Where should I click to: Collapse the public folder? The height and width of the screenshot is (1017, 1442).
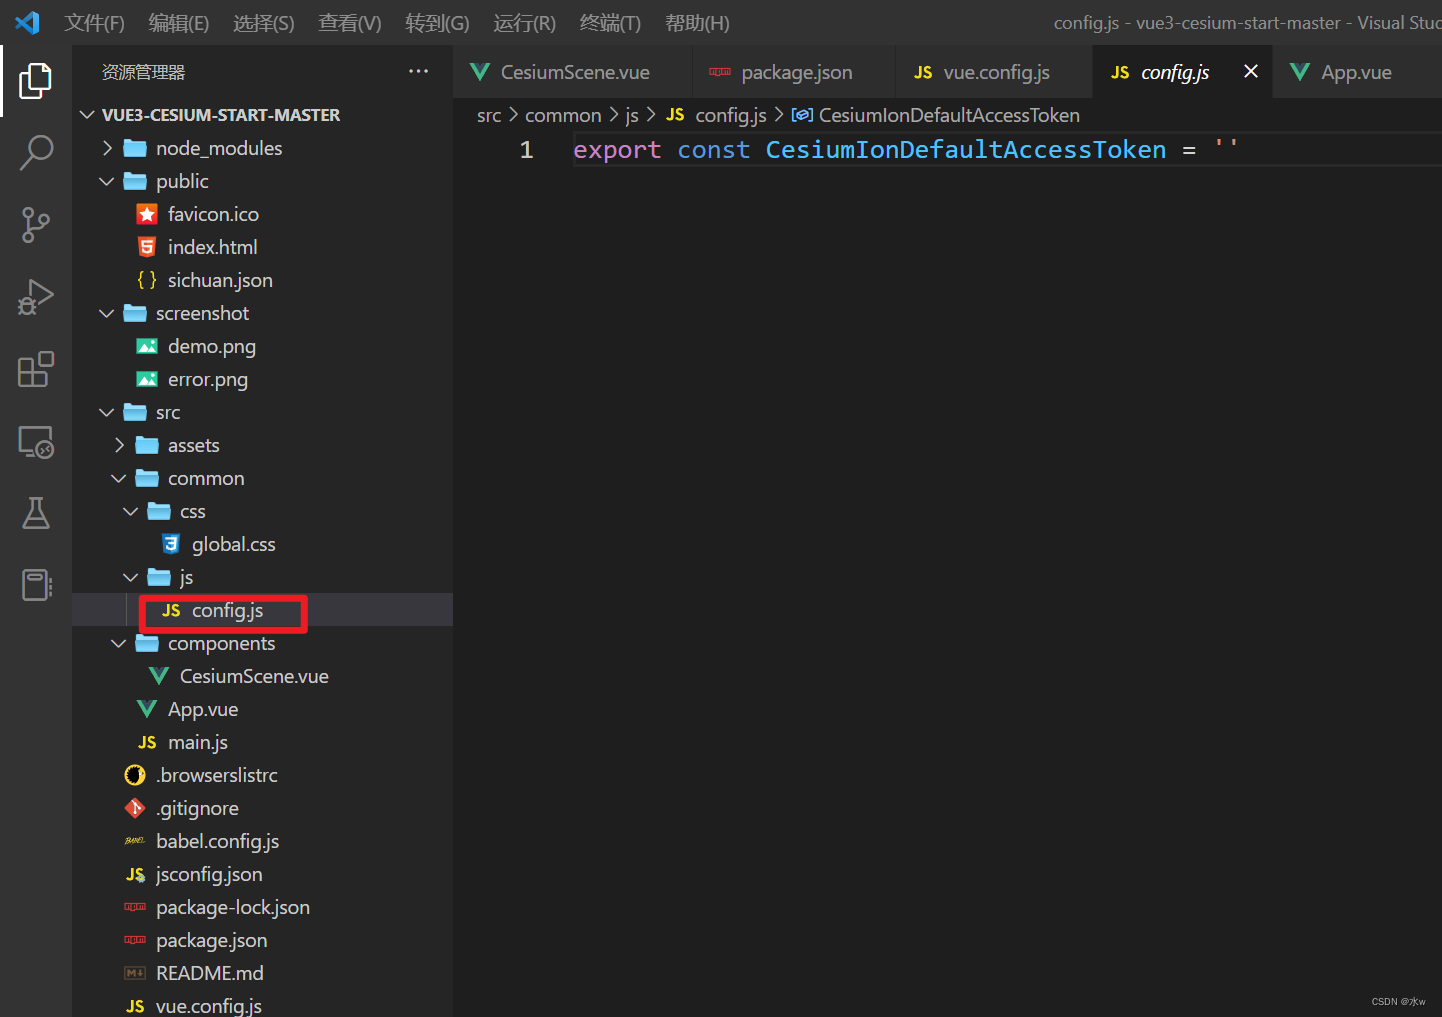click(x=107, y=181)
